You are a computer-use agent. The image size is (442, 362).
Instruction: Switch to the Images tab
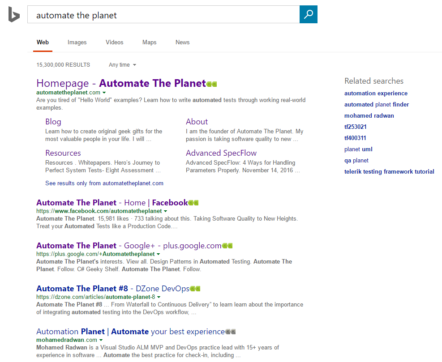pos(77,42)
